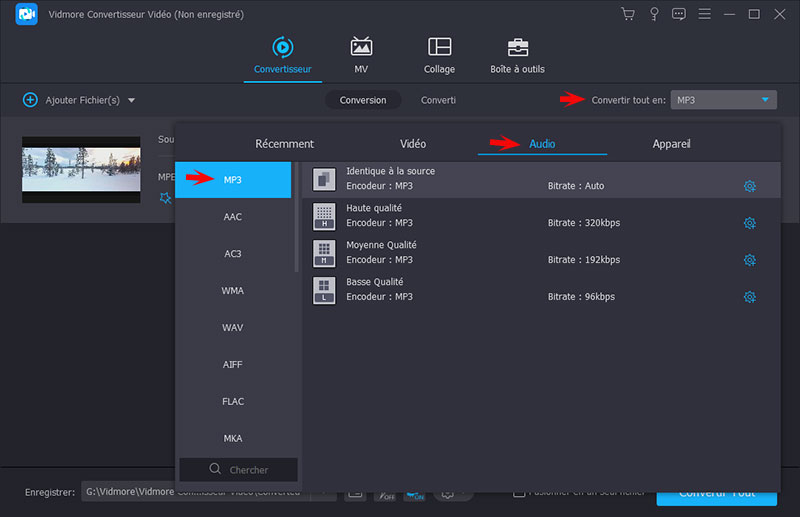Open Boîte à outils tab

pos(517,56)
